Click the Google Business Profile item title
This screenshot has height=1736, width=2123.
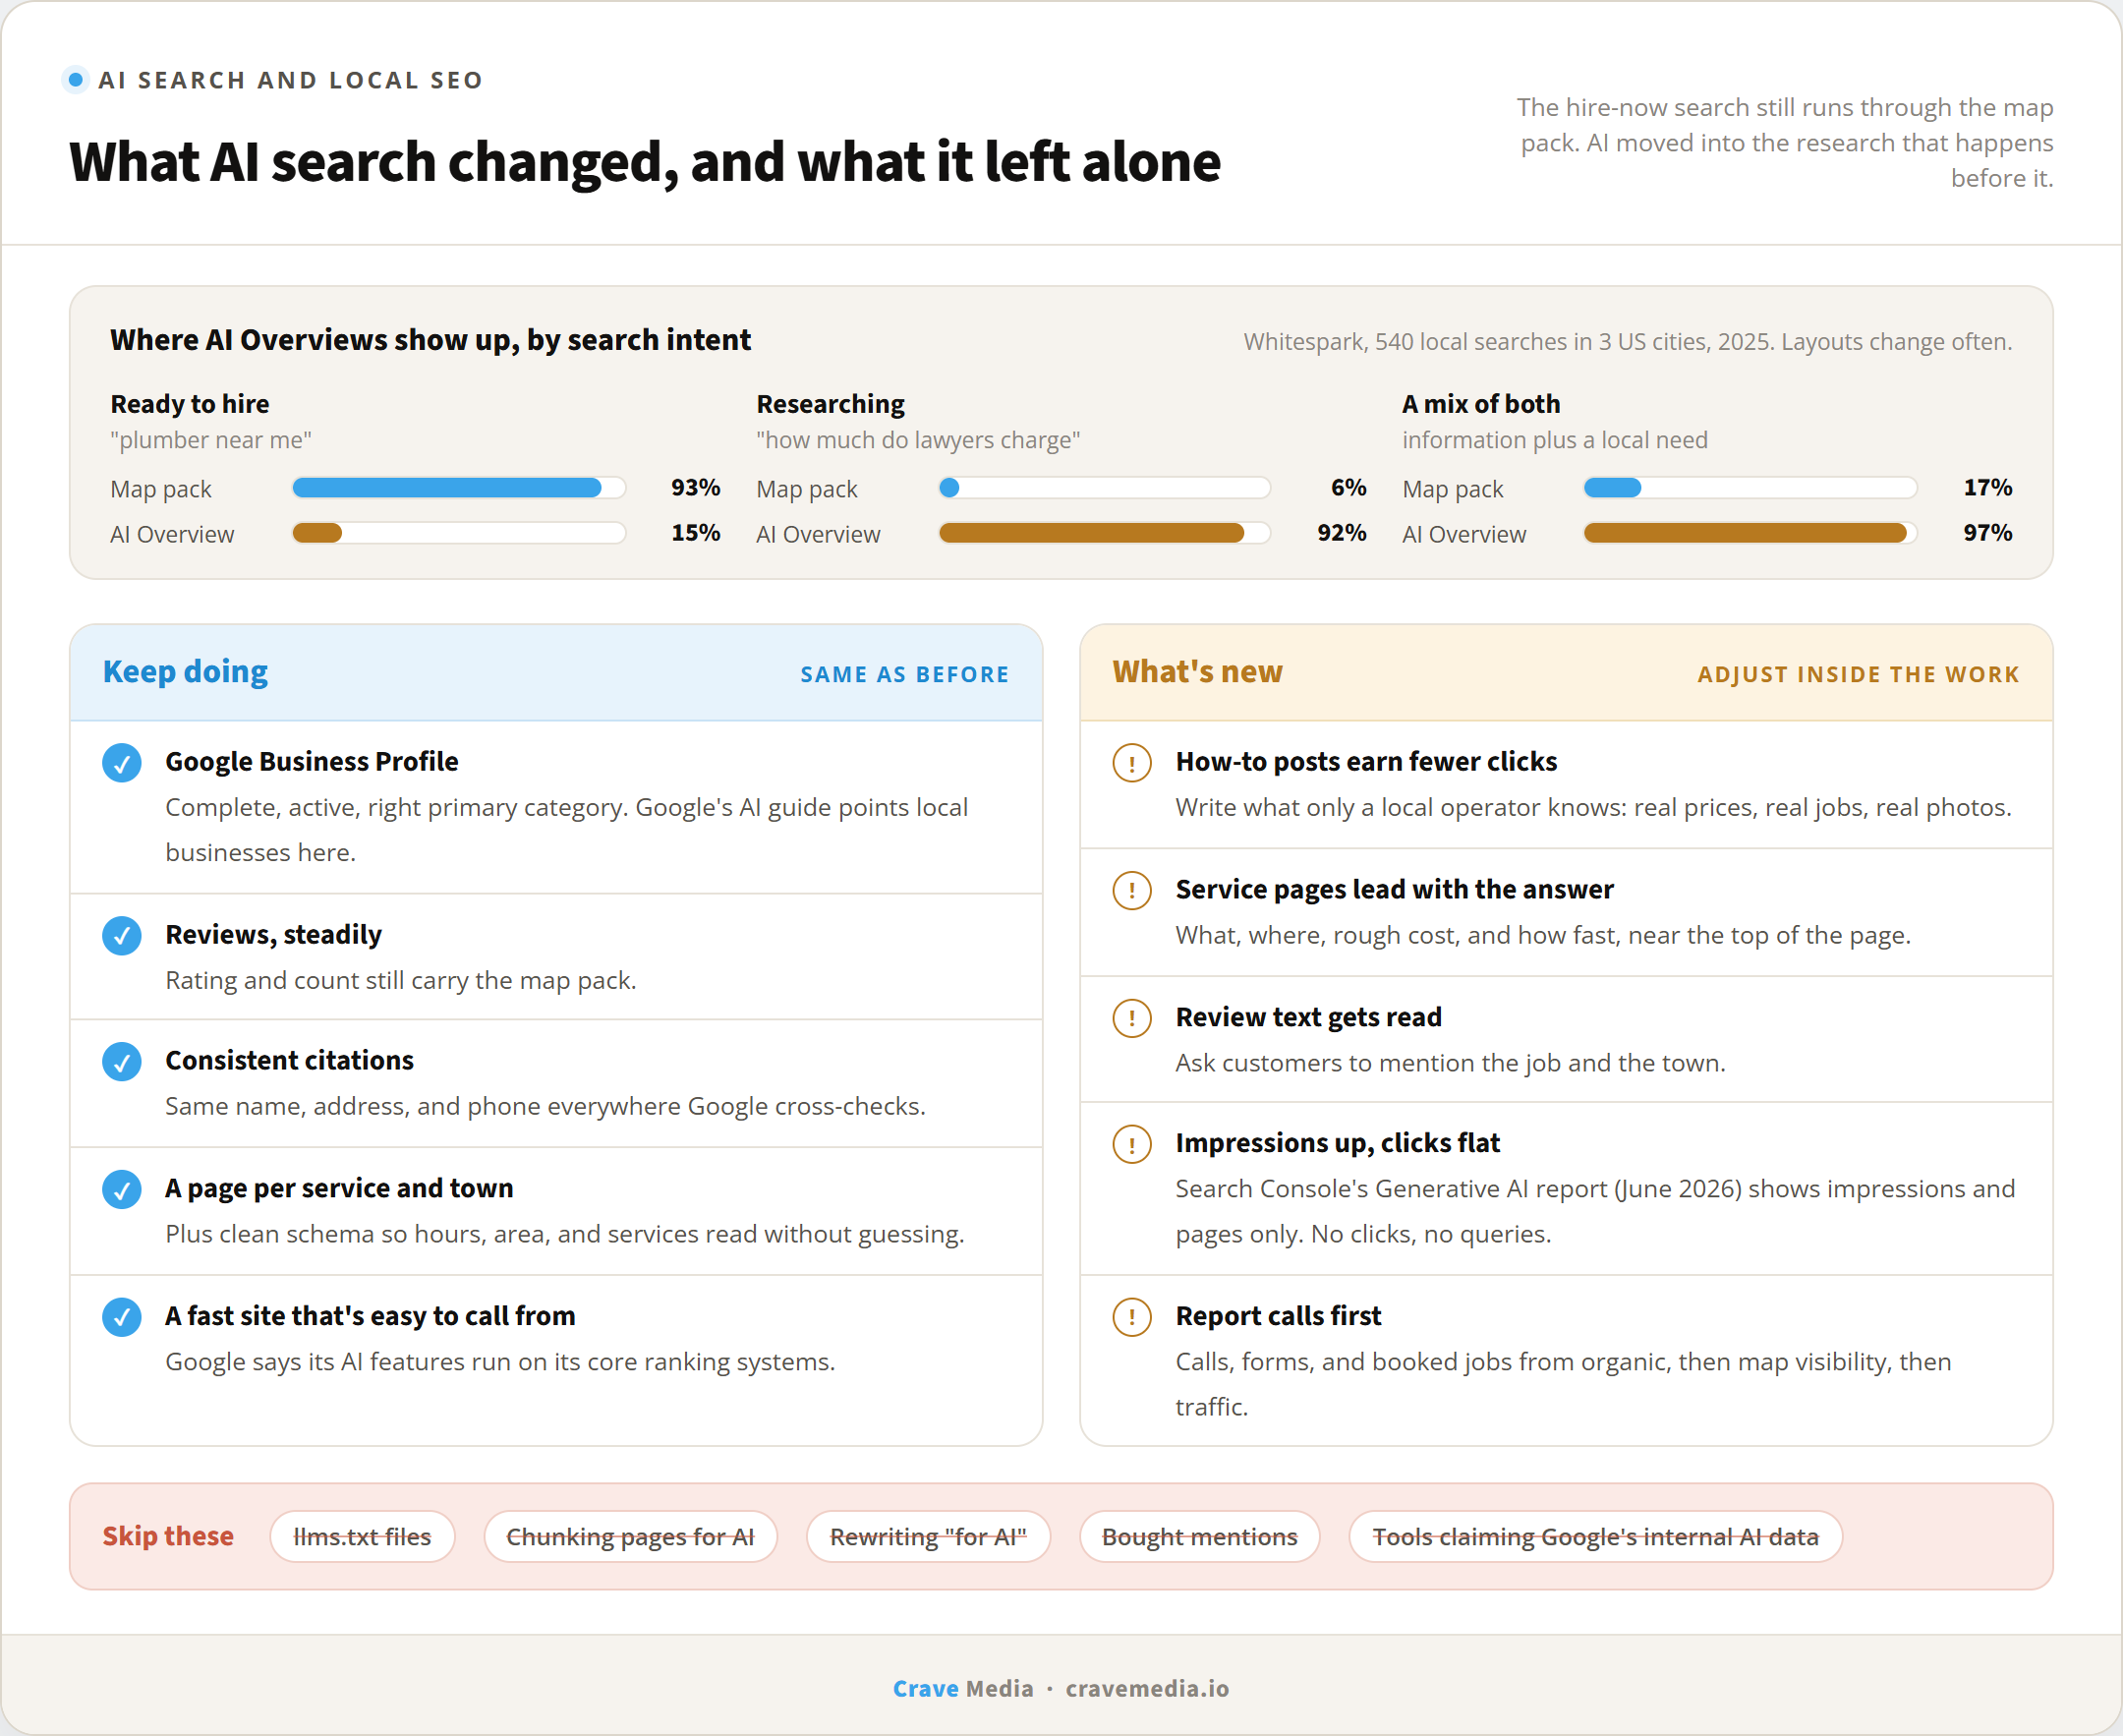pos(311,762)
